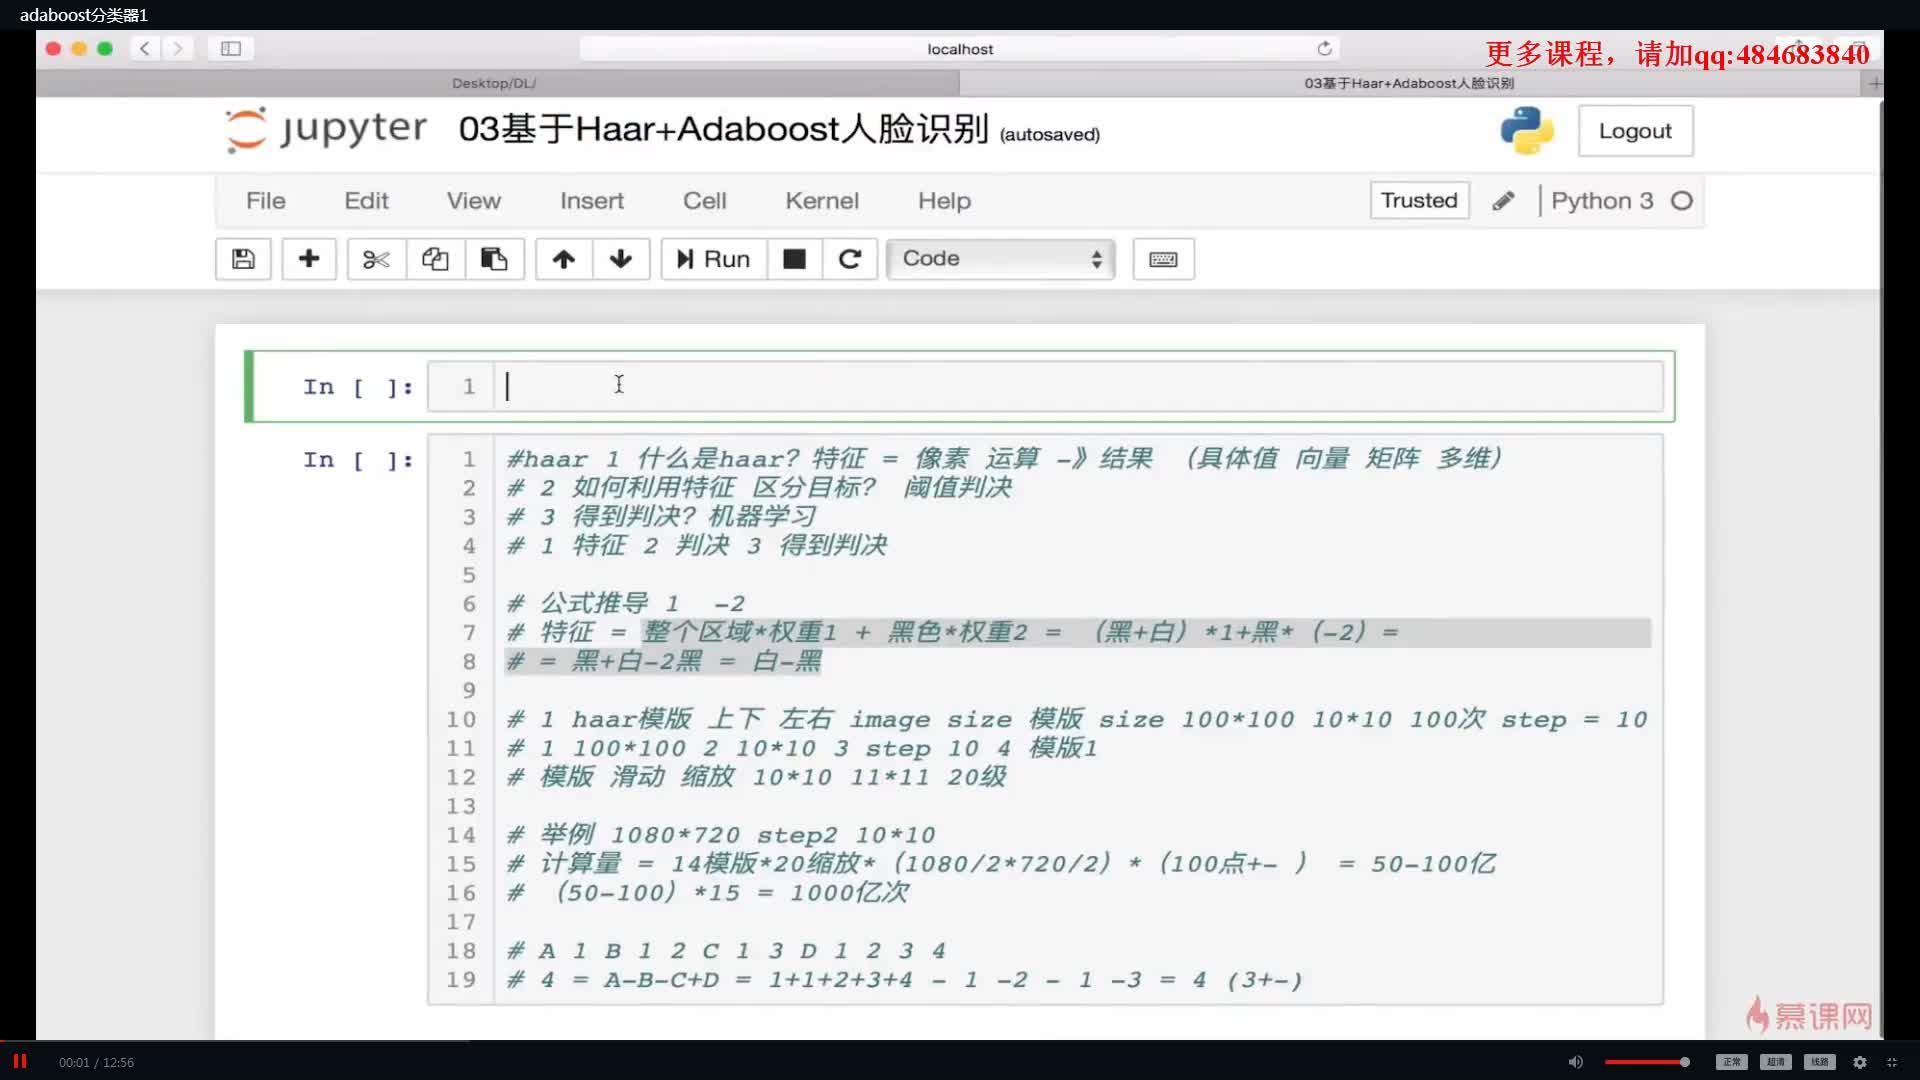This screenshot has height=1080, width=1920.
Task: Click the Restart kernel button
Action: click(849, 258)
